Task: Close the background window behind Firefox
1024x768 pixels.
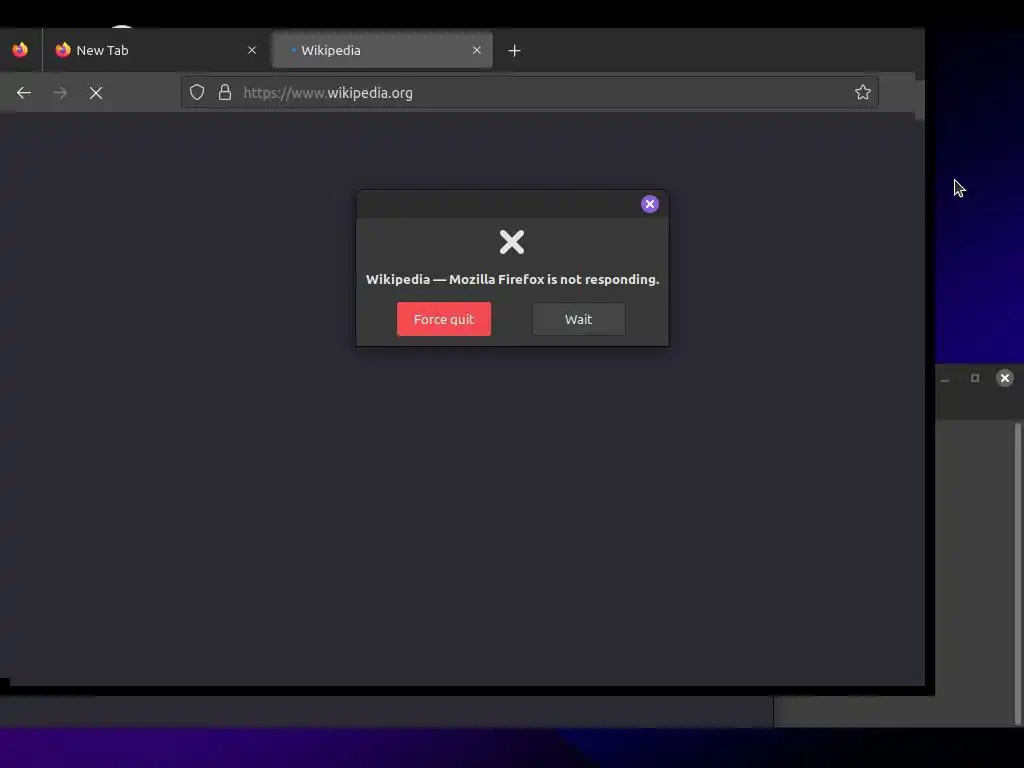Action: coord(1004,377)
